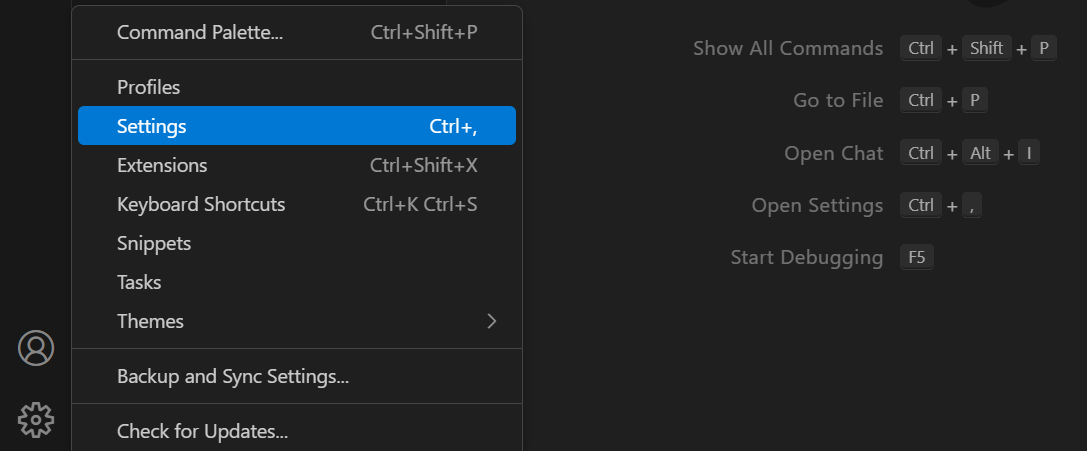The height and width of the screenshot is (451, 1087).
Task: Click the Ctrl+Shift+P shortcut in the menu
Action: [x=424, y=32]
